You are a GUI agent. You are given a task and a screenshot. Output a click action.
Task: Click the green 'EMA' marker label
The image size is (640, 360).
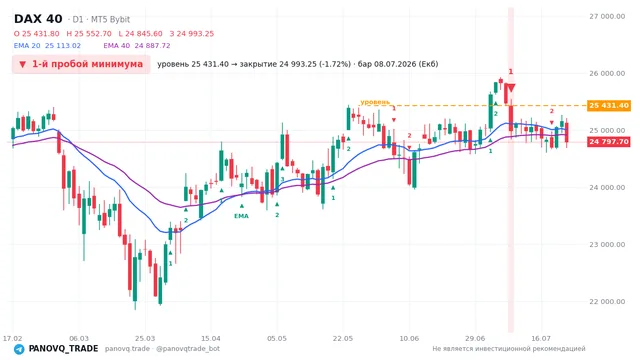tap(241, 216)
